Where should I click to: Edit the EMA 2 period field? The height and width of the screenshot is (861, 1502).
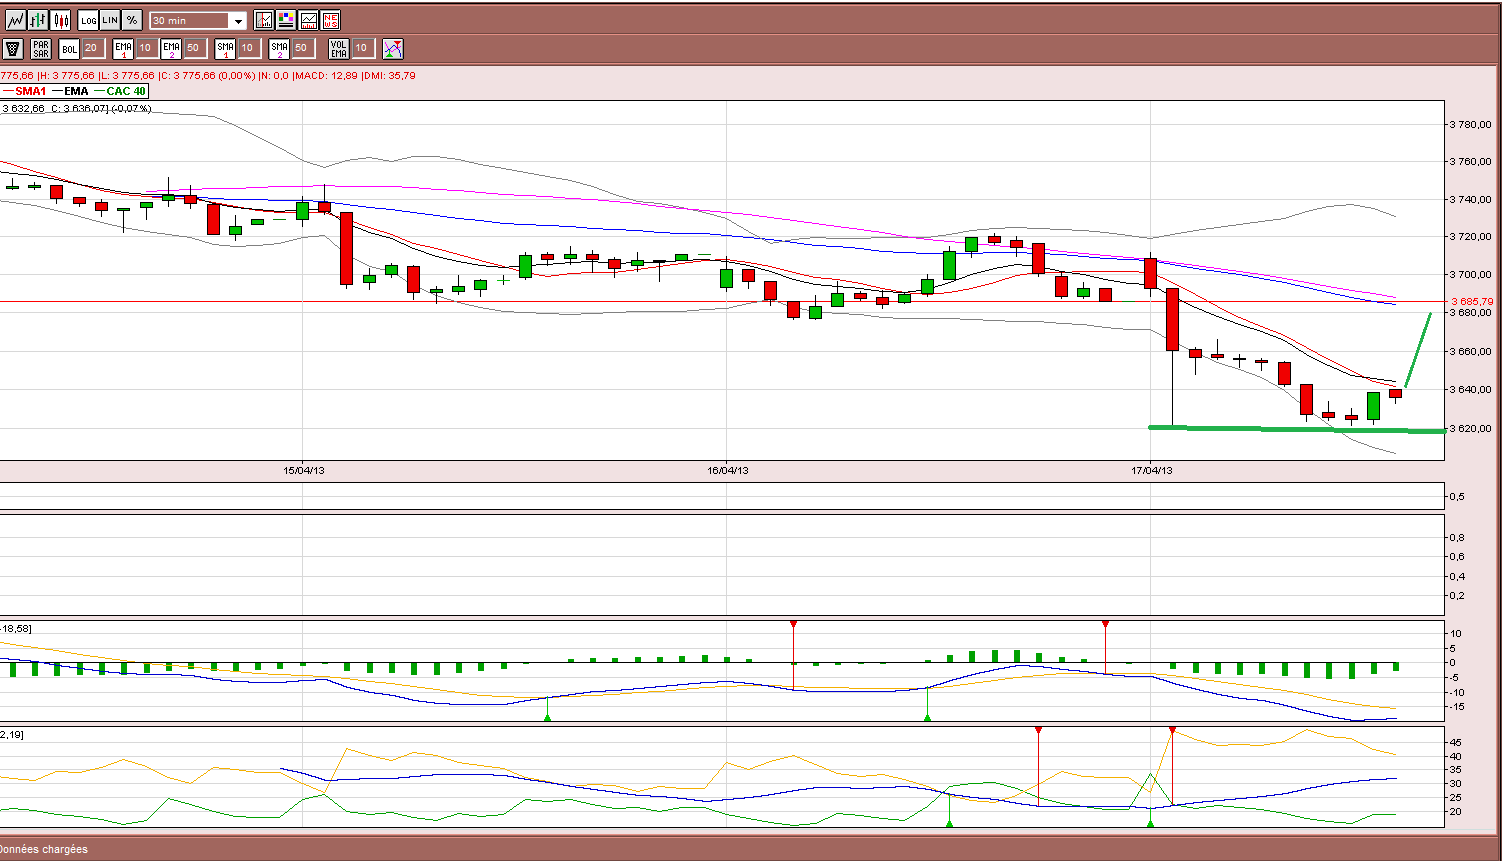pos(194,48)
